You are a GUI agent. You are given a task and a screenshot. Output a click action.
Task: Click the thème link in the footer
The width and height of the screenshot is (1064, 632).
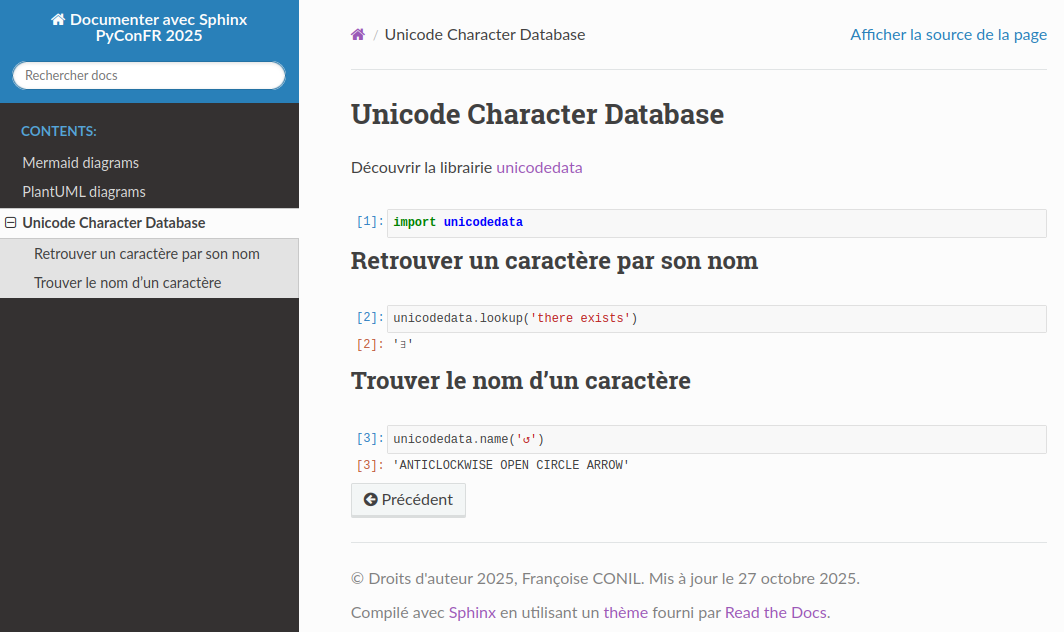click(x=626, y=613)
